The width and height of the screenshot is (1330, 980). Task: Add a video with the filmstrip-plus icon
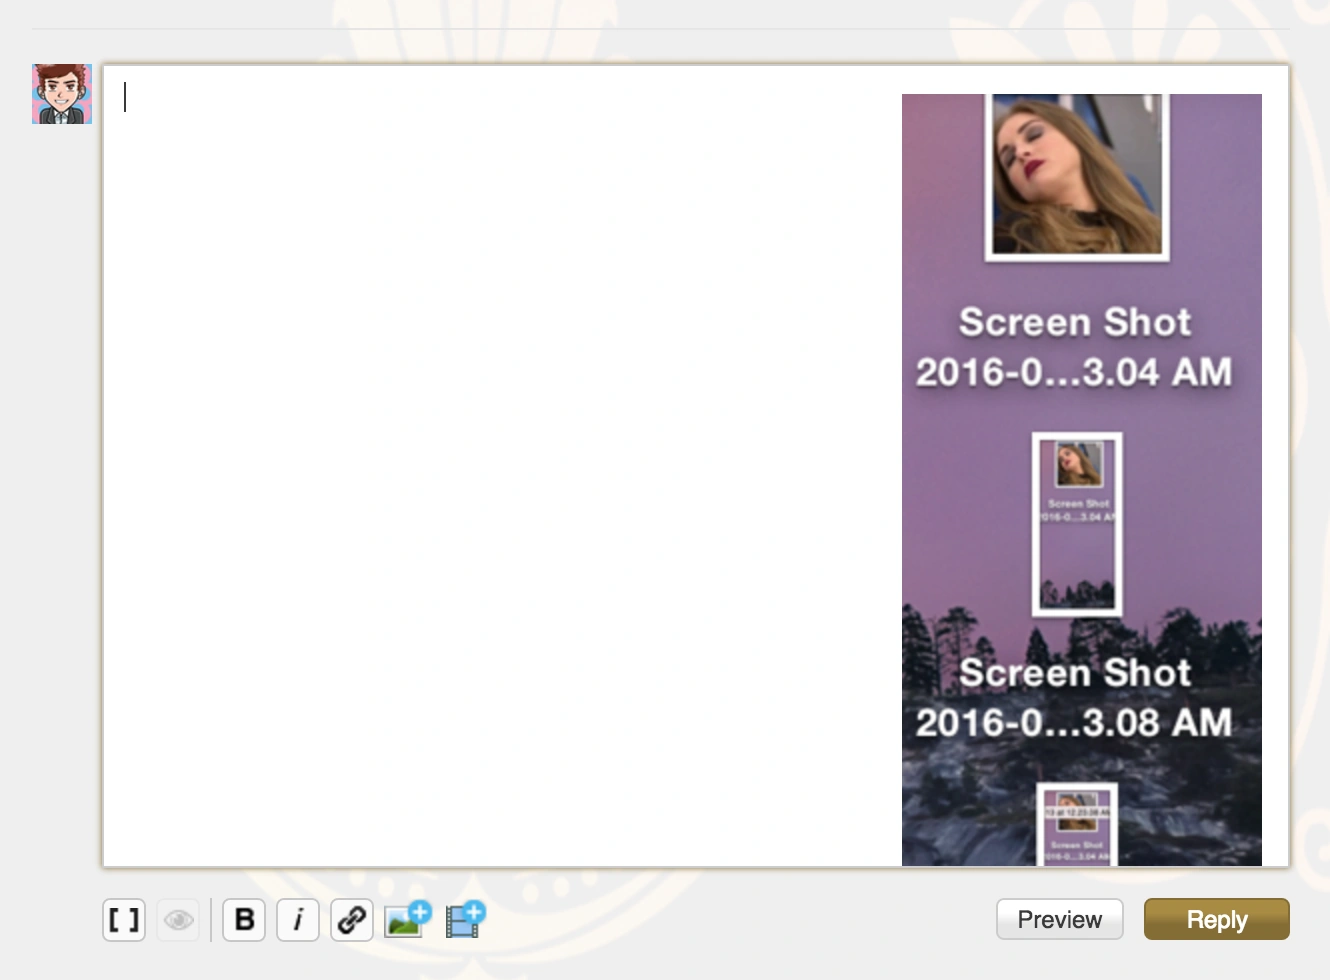(465, 919)
